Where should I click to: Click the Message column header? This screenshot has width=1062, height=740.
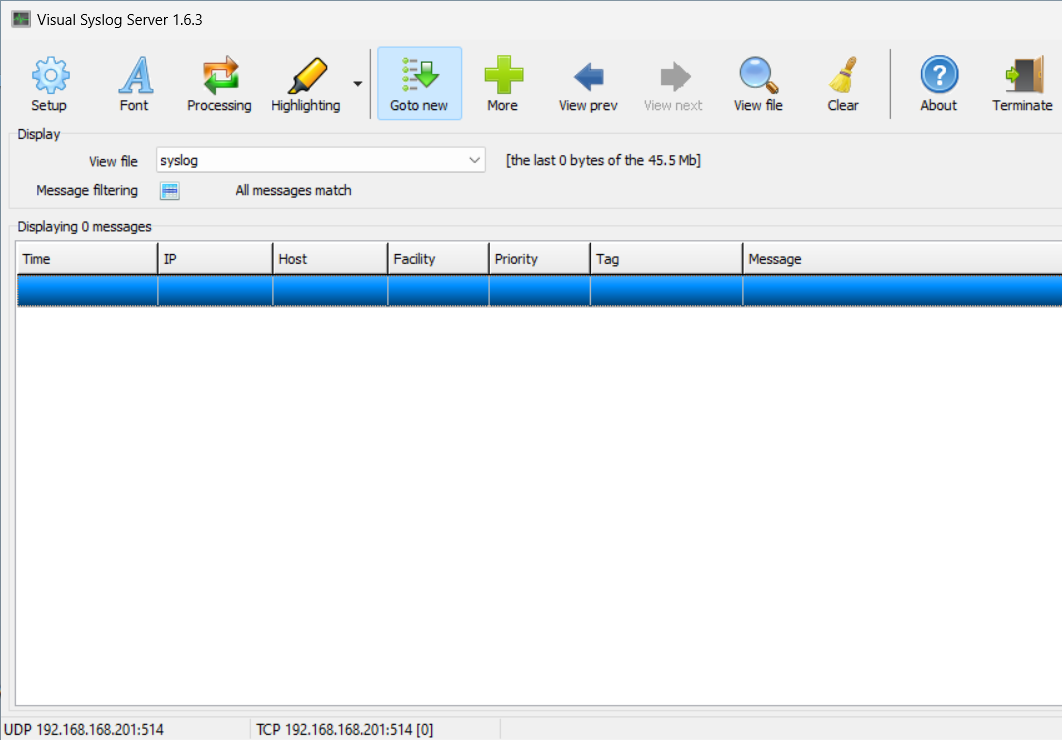tap(902, 259)
